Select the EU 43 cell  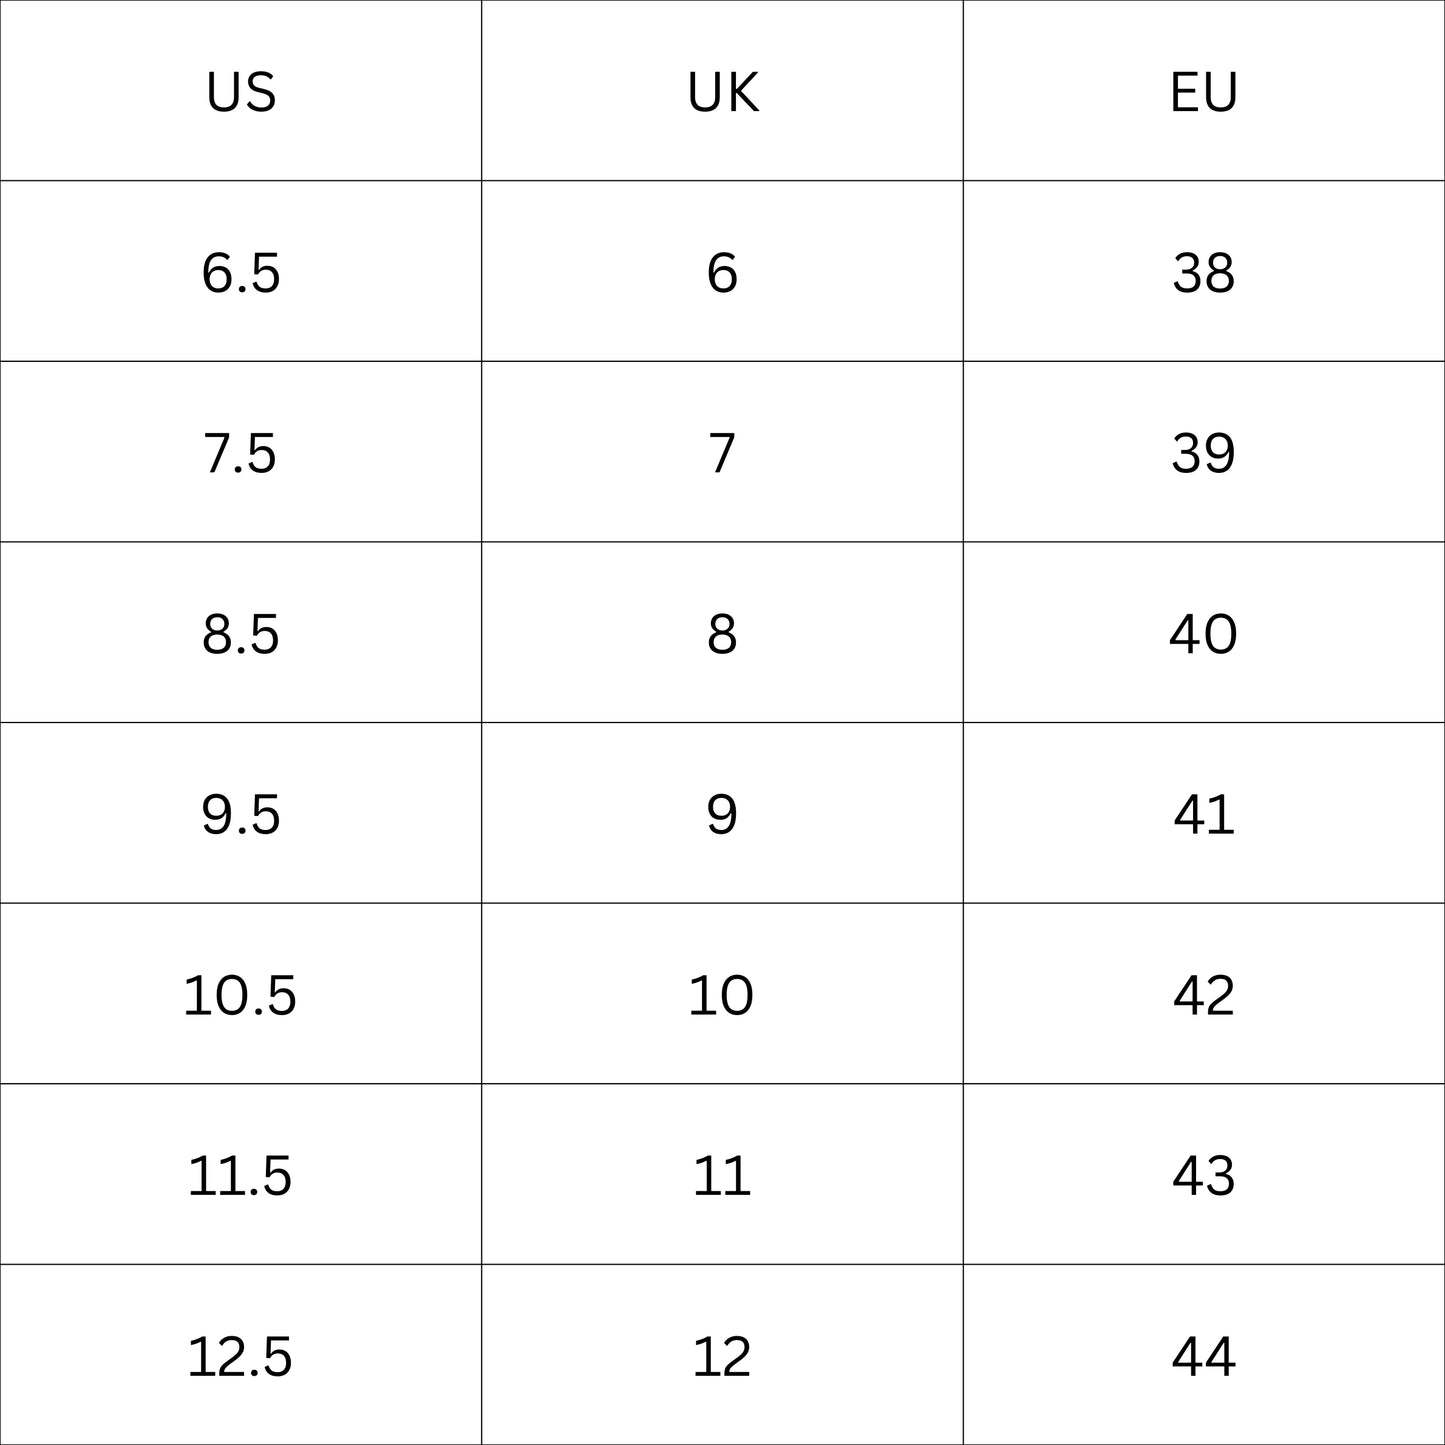tap(1204, 1175)
